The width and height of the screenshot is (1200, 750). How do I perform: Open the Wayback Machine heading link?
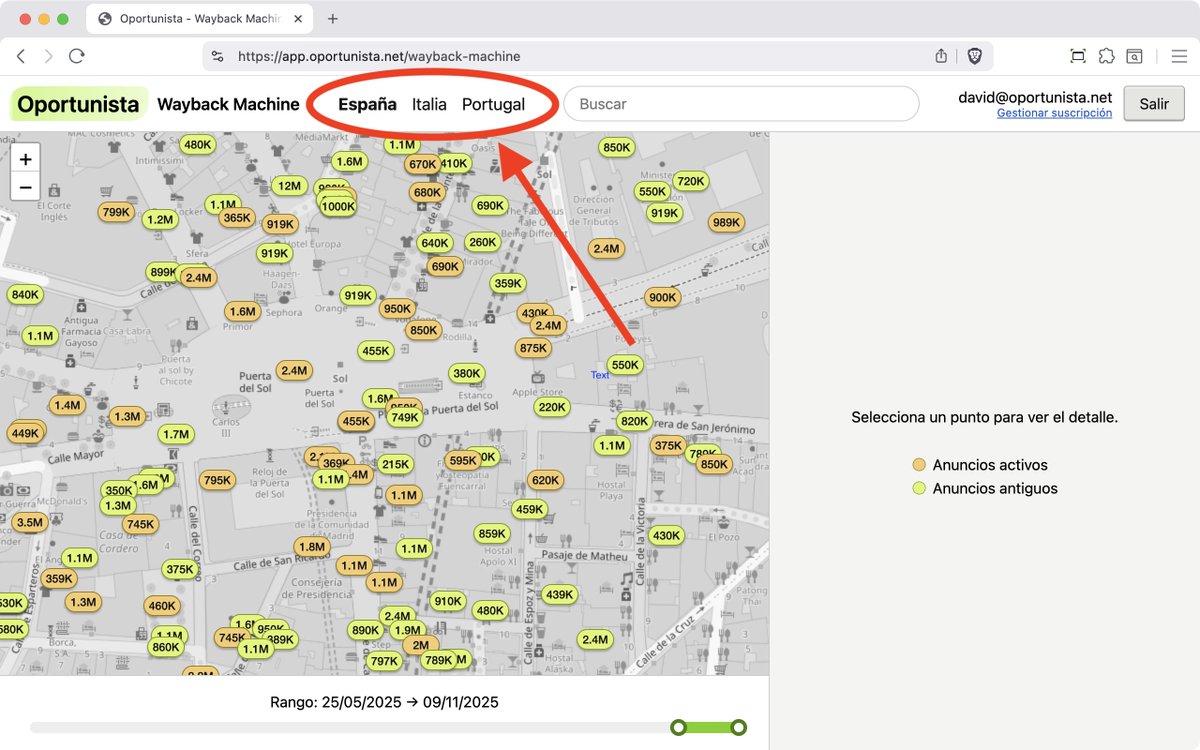click(x=228, y=104)
